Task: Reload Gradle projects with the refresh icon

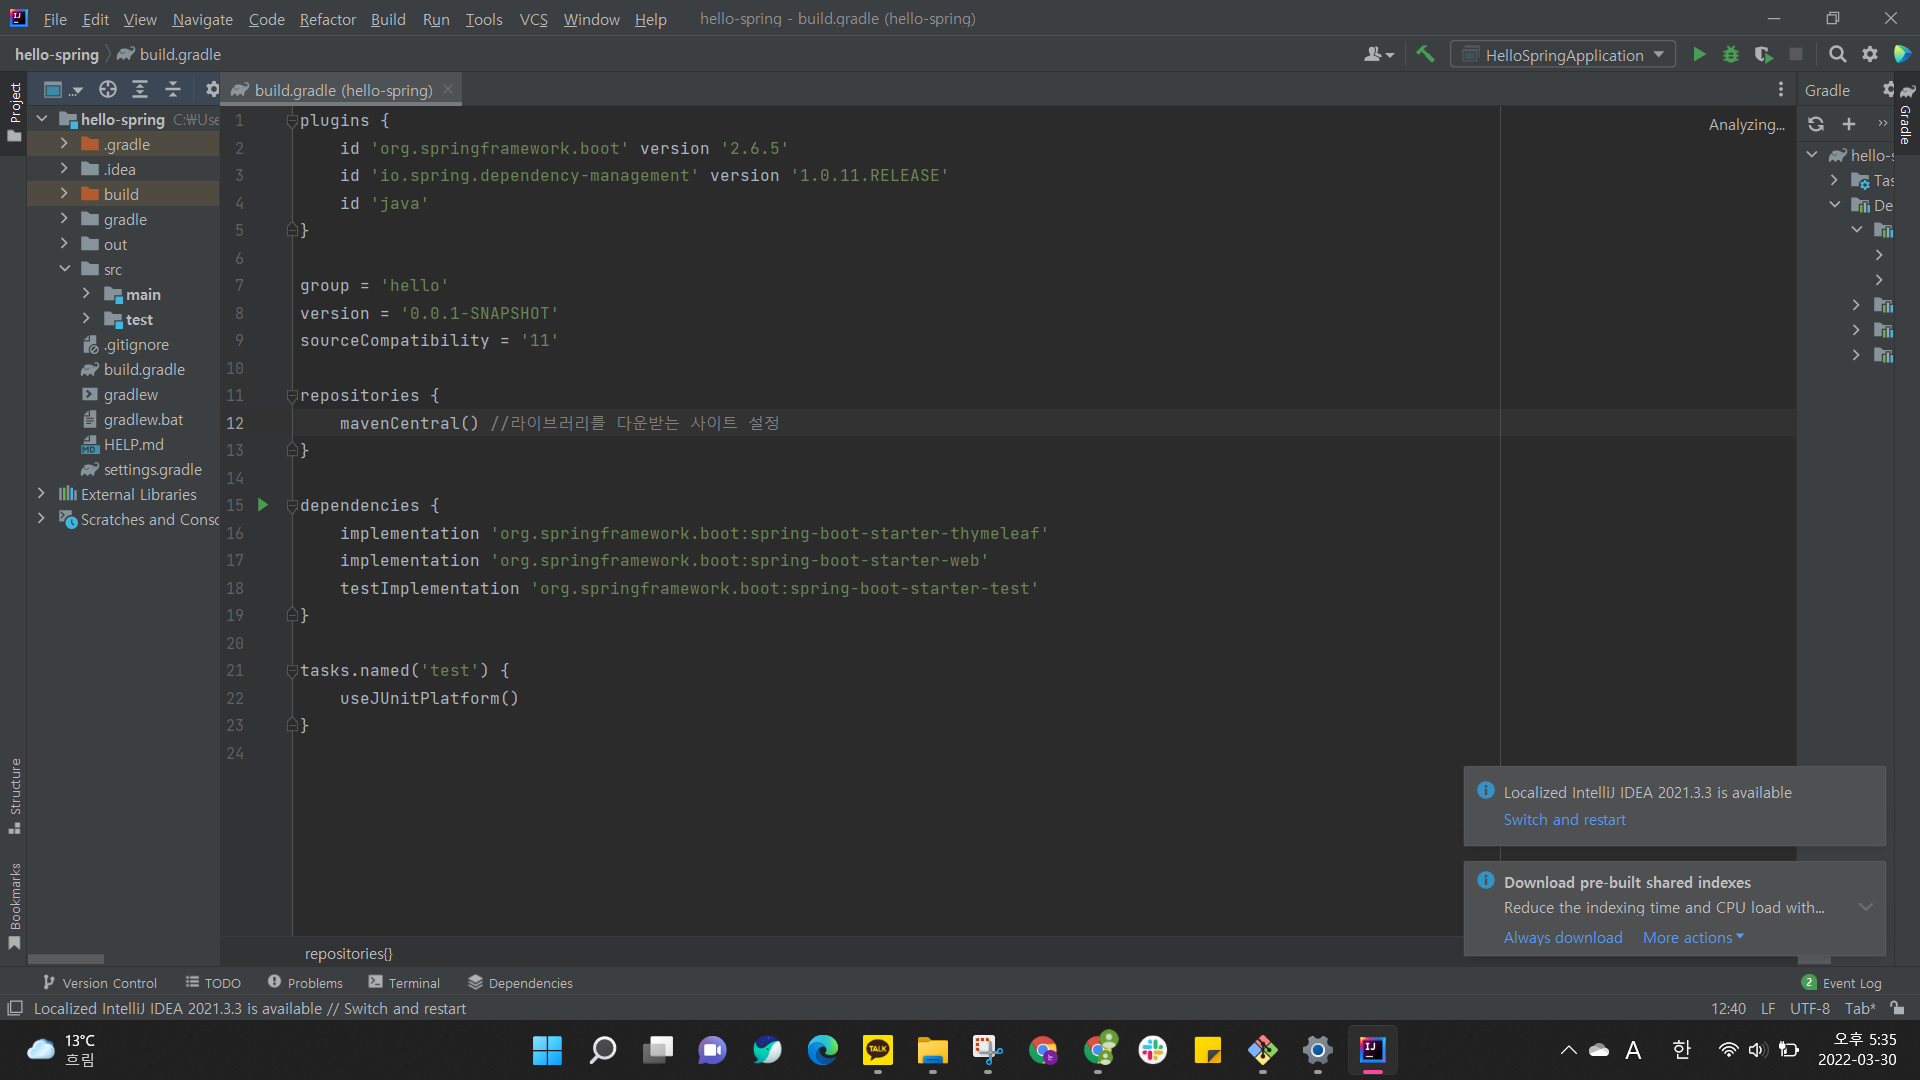Action: pyautogui.click(x=1816, y=124)
